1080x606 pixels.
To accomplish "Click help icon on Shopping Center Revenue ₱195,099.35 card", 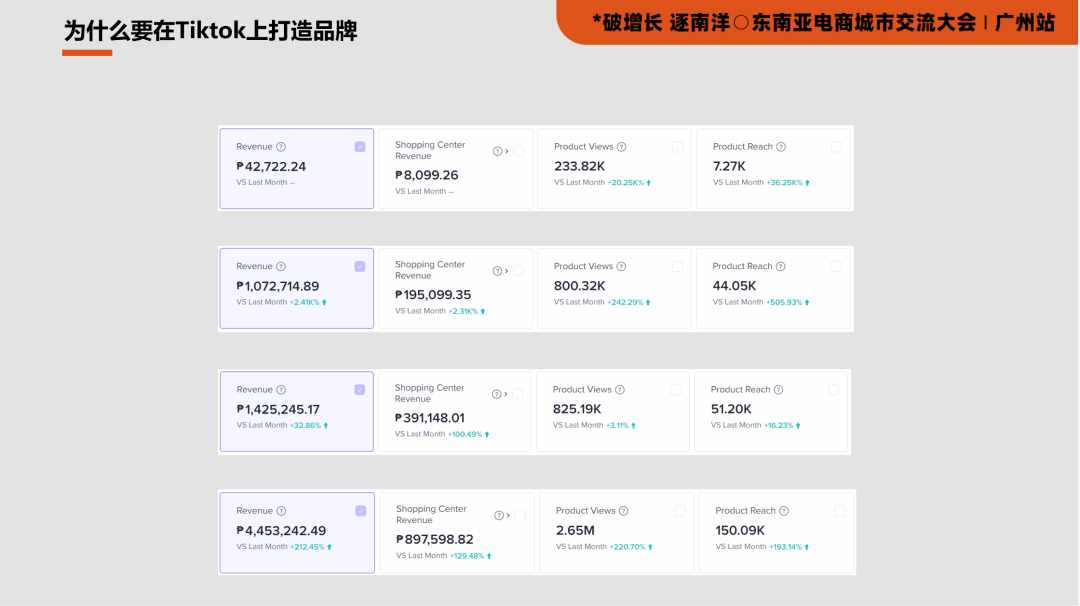I will (497, 271).
